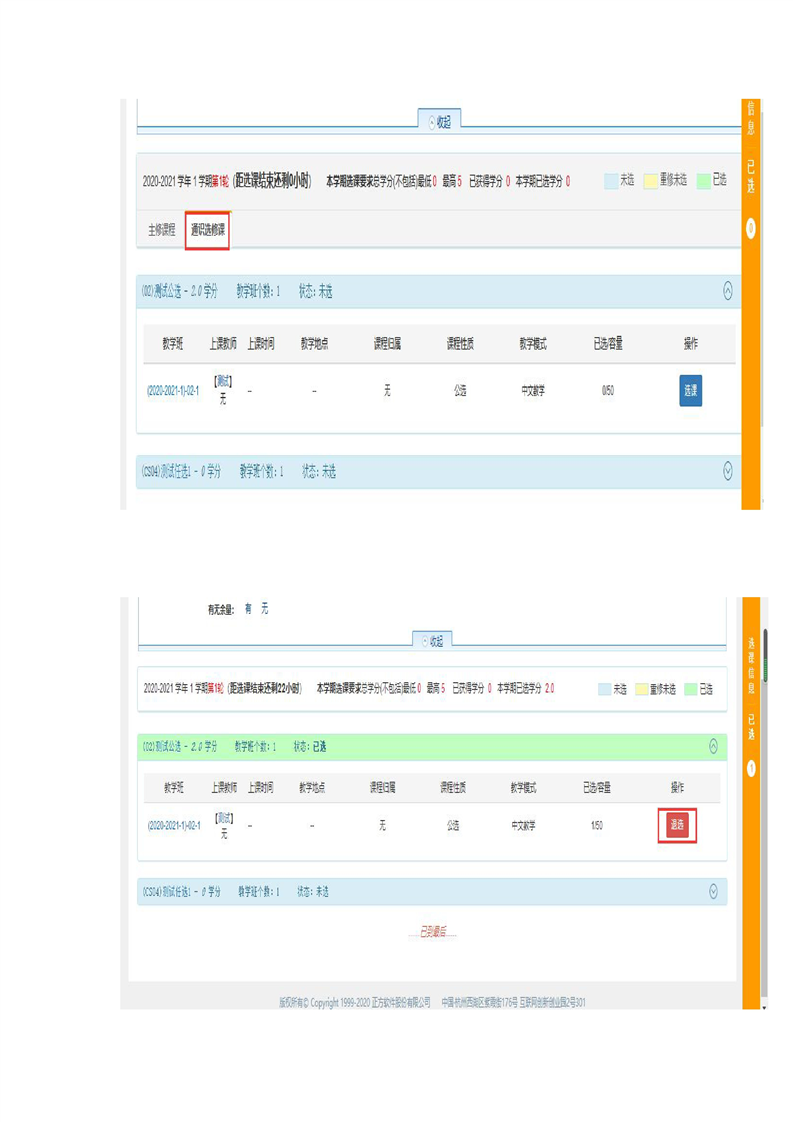Collapse the 测试公选 panel with status 未选
This screenshot has height=1122, width=793.
tap(727, 291)
